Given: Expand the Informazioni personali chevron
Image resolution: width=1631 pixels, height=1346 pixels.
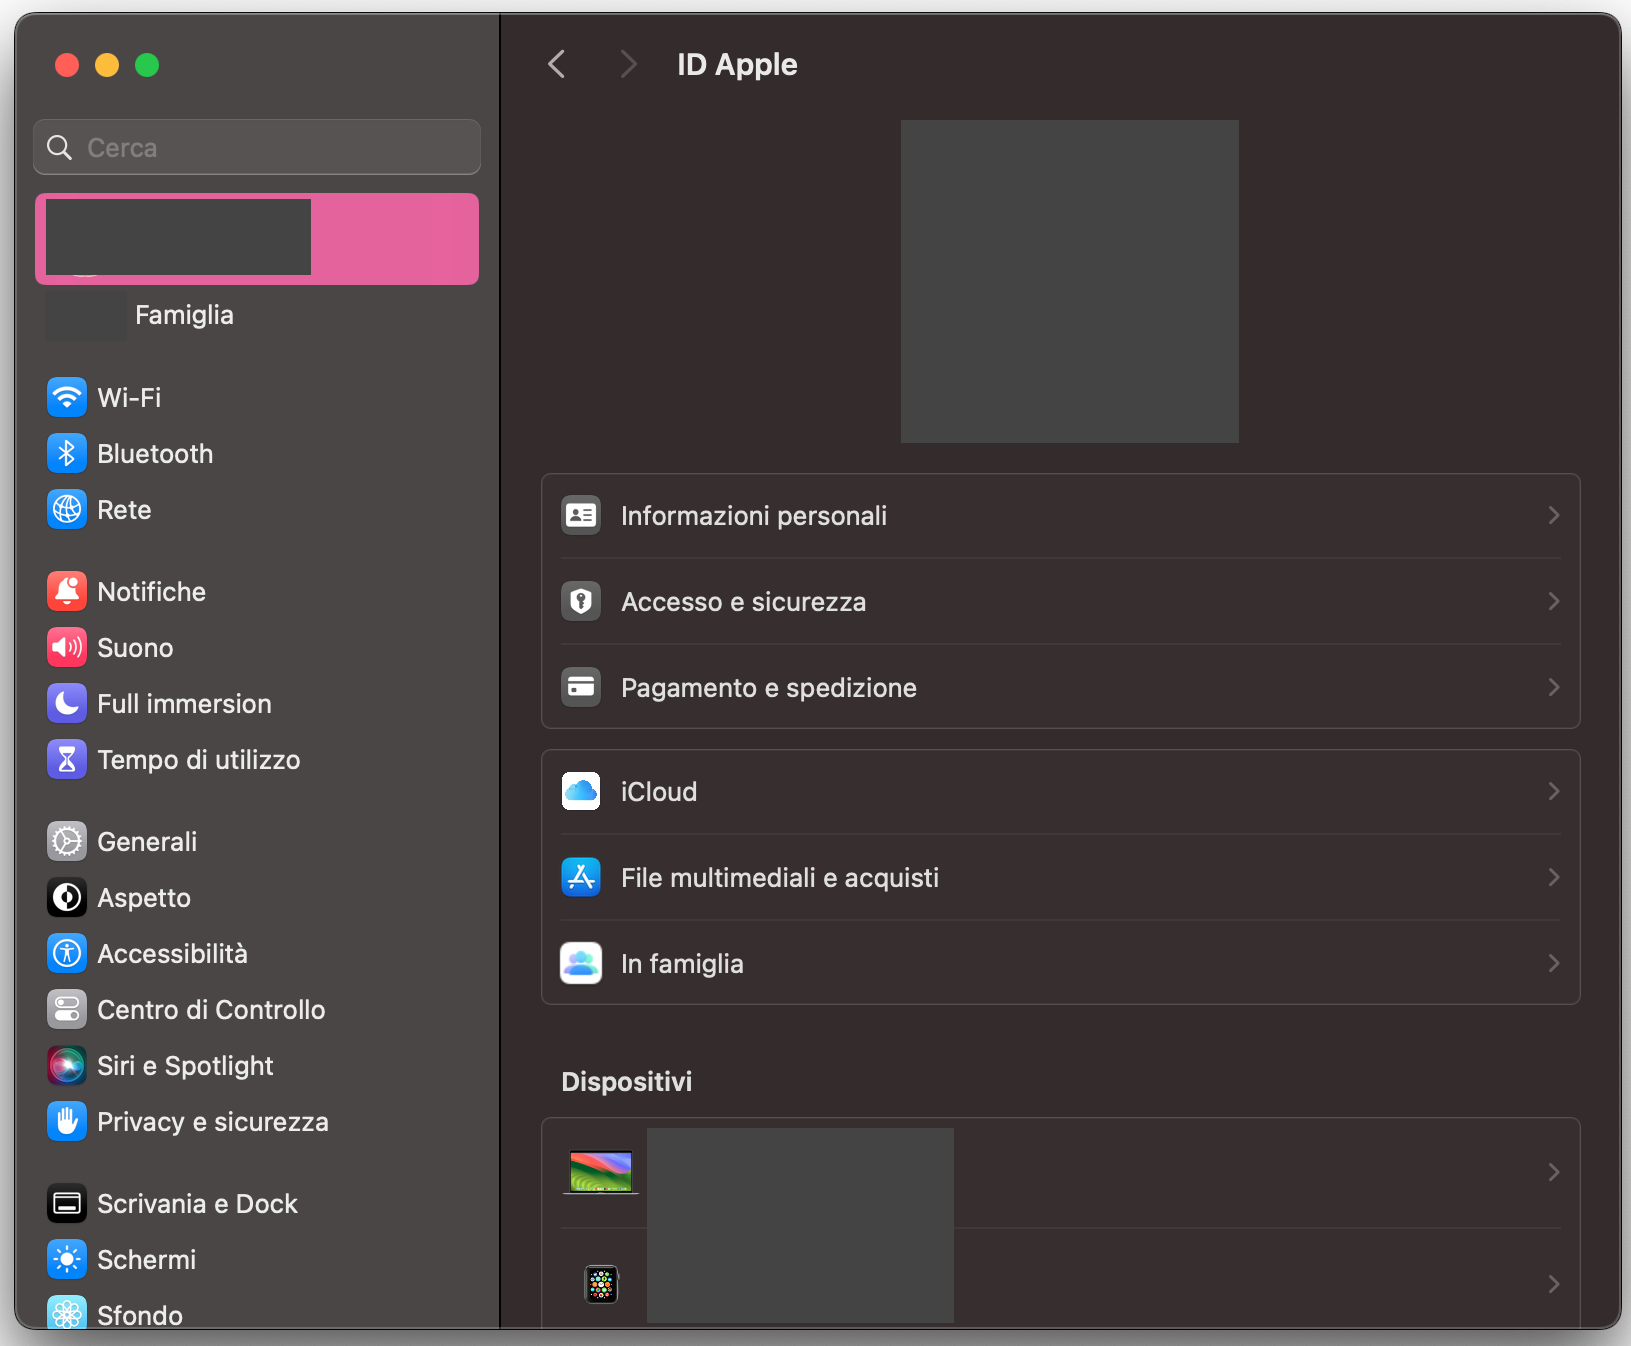Looking at the screenshot, I should pyautogui.click(x=1552, y=515).
